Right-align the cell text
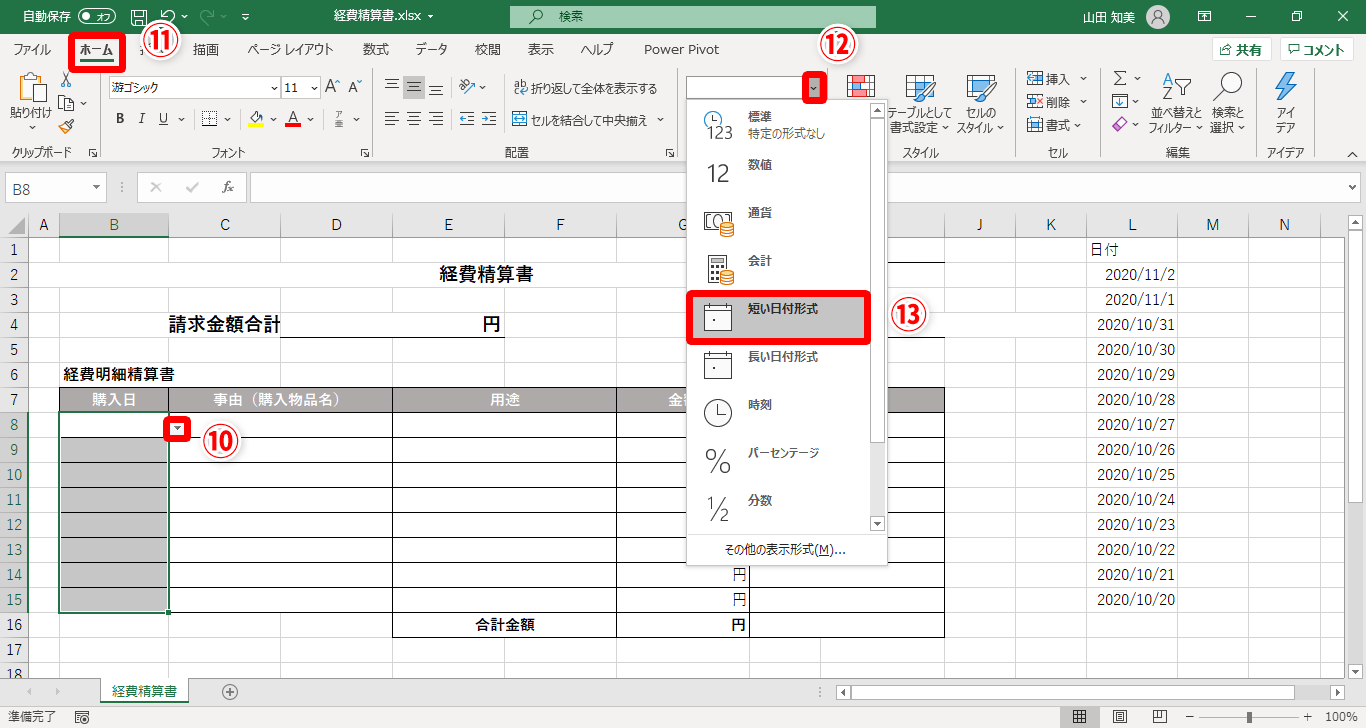The image size is (1366, 728). tap(436, 119)
